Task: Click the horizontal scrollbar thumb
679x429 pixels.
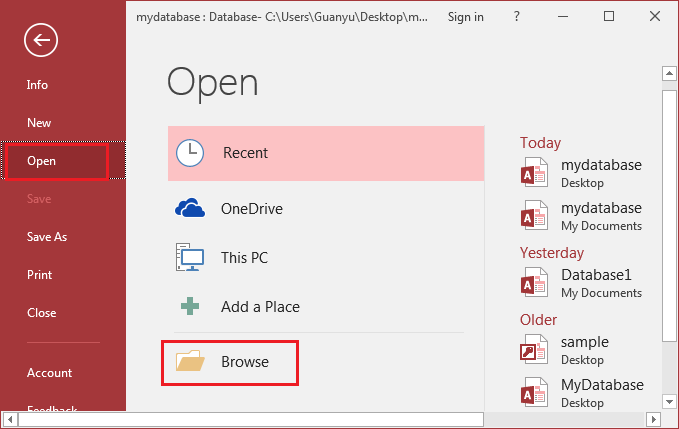Action: coord(251,419)
